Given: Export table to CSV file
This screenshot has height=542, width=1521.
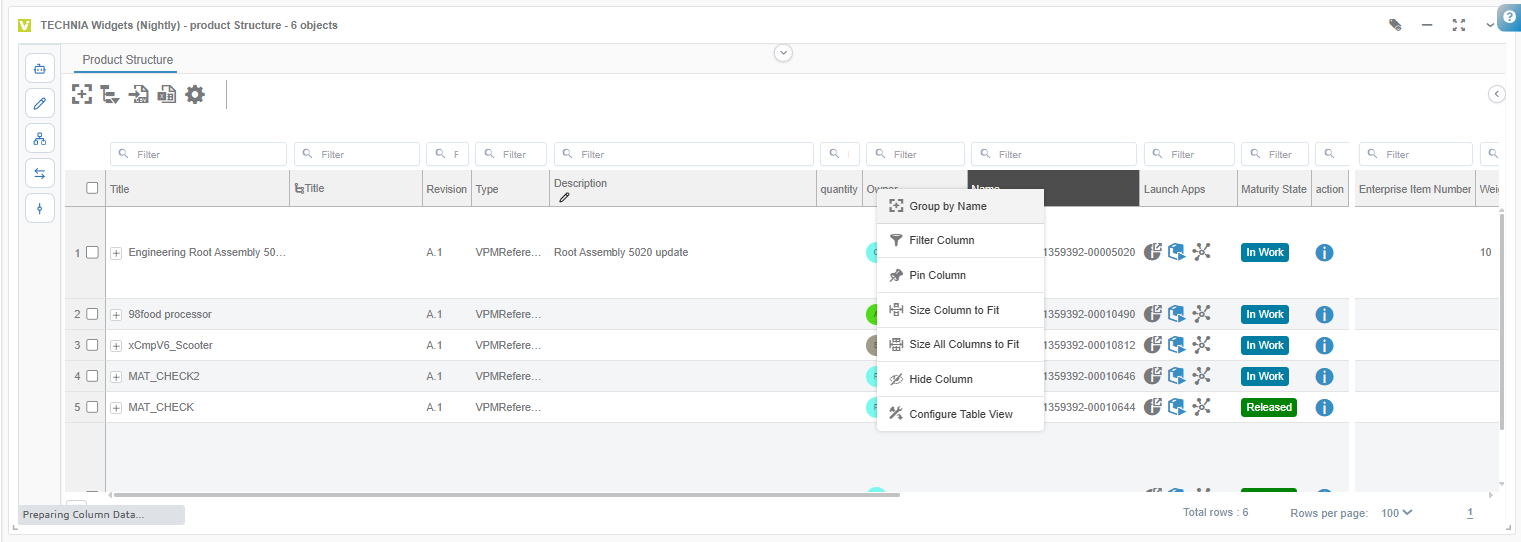Looking at the screenshot, I should point(138,94).
